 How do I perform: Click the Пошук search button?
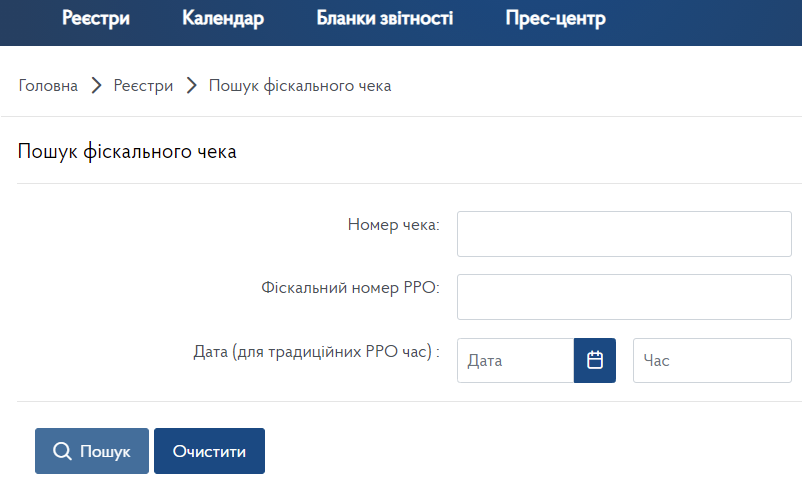(92, 451)
